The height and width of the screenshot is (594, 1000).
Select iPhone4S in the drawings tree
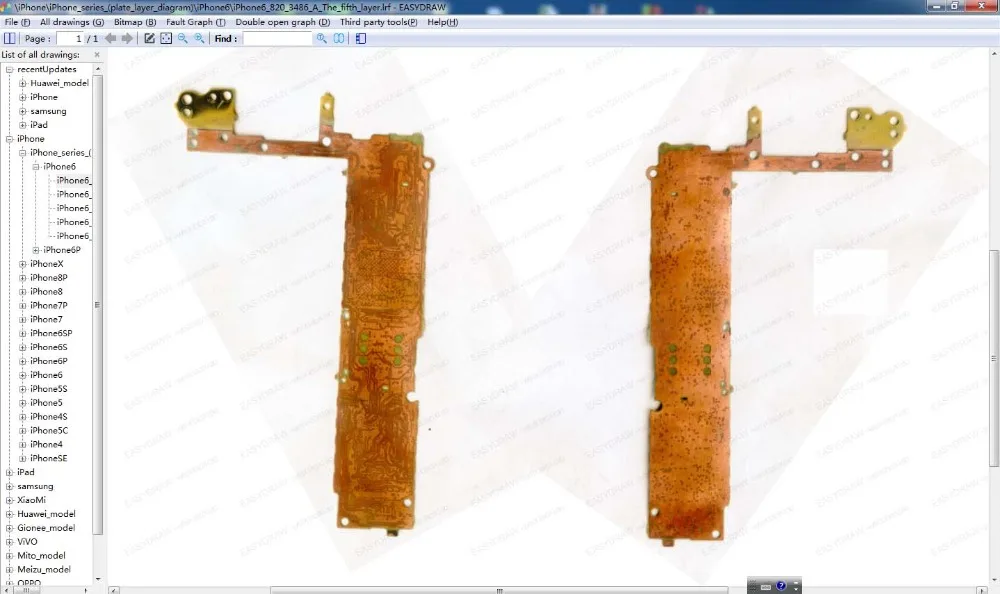tap(48, 417)
